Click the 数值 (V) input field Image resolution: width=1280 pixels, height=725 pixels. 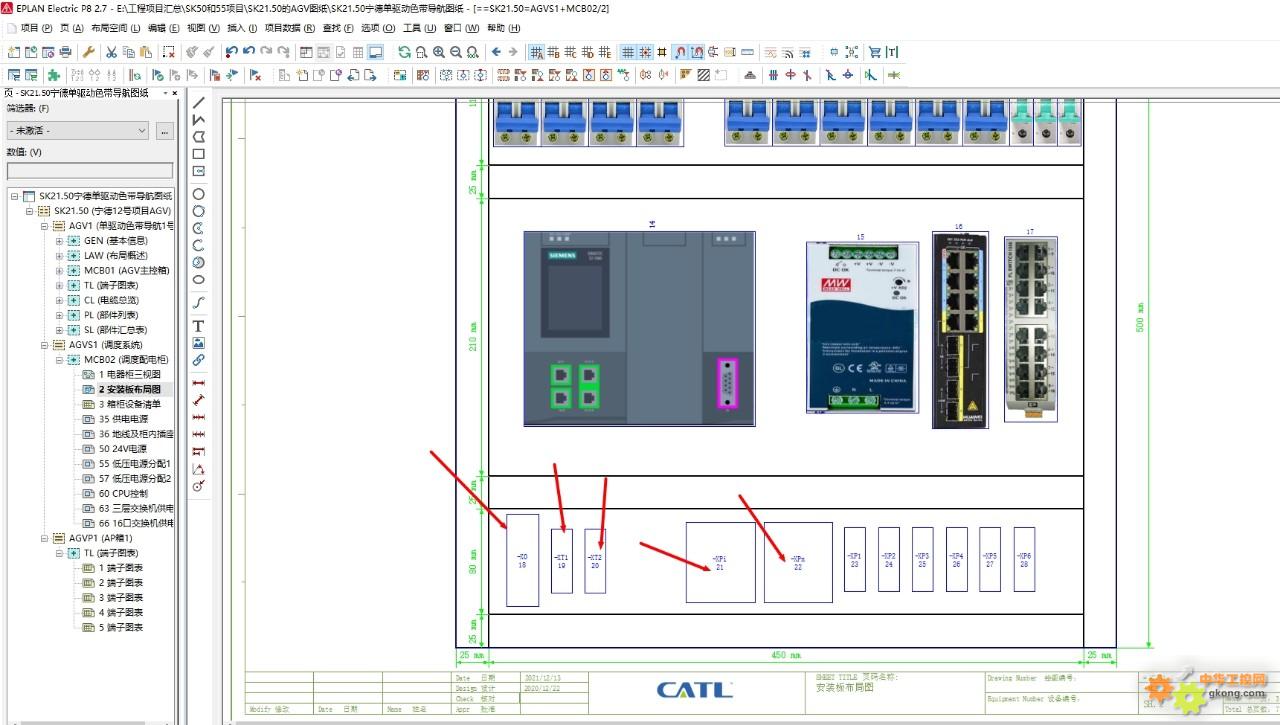[x=90, y=171]
